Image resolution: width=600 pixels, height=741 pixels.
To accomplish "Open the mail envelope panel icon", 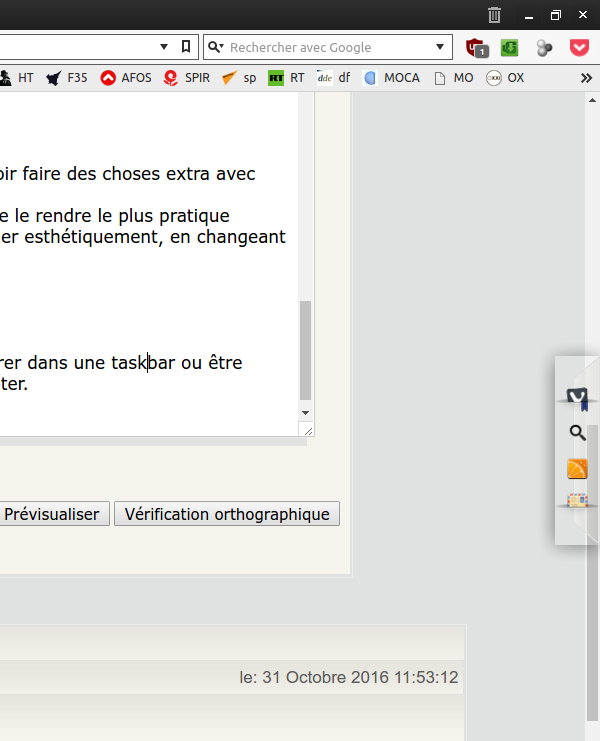I will [577, 500].
